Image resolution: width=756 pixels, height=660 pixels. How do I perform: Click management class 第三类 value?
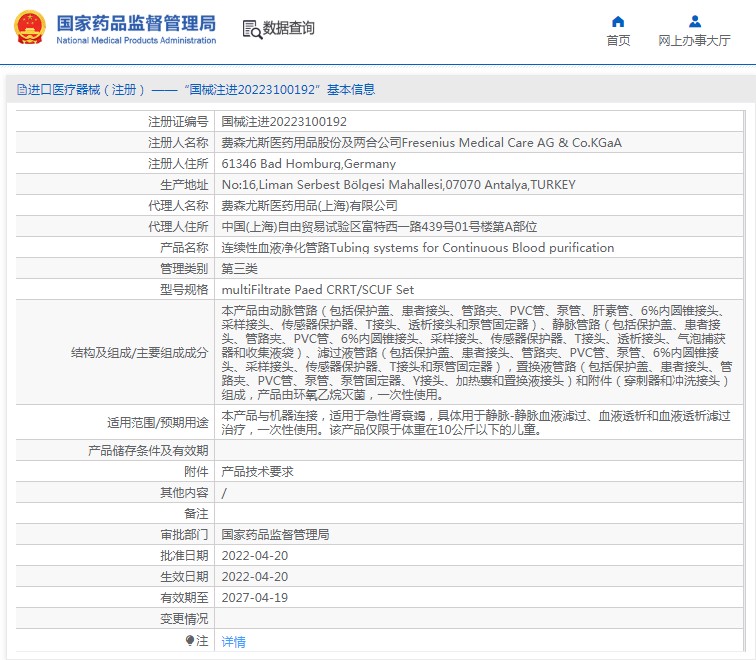coord(239,269)
